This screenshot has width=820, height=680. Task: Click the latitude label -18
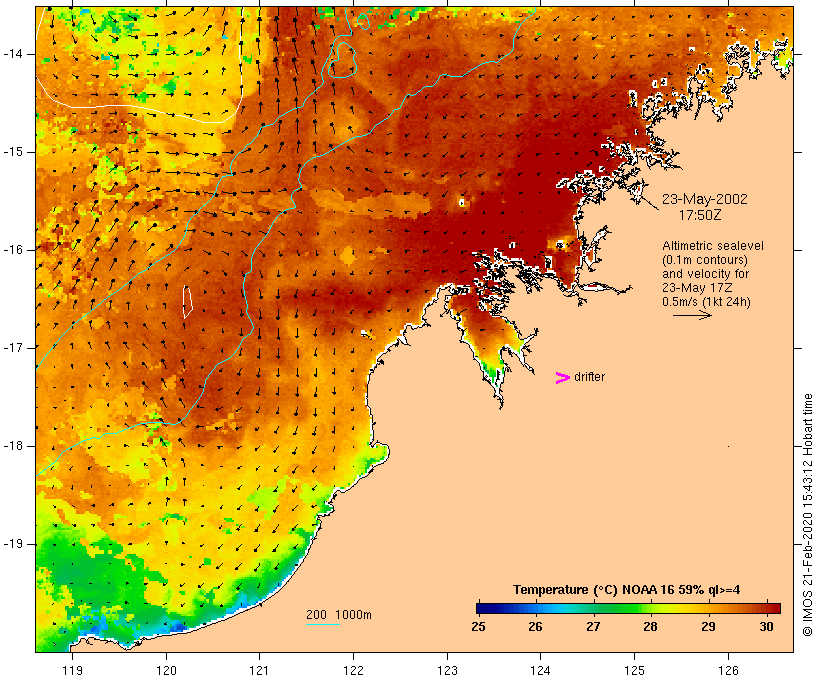point(12,446)
